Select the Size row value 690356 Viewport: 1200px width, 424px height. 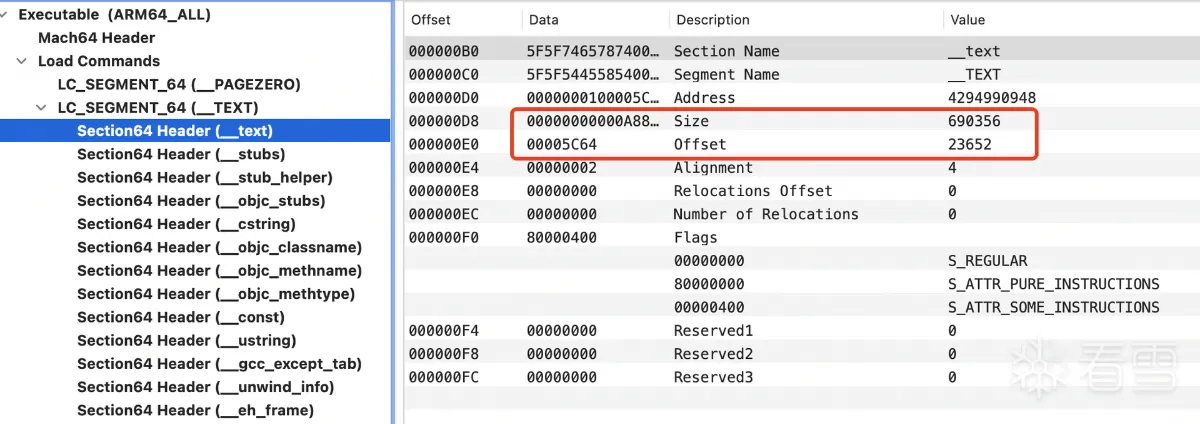[x=974, y=121]
